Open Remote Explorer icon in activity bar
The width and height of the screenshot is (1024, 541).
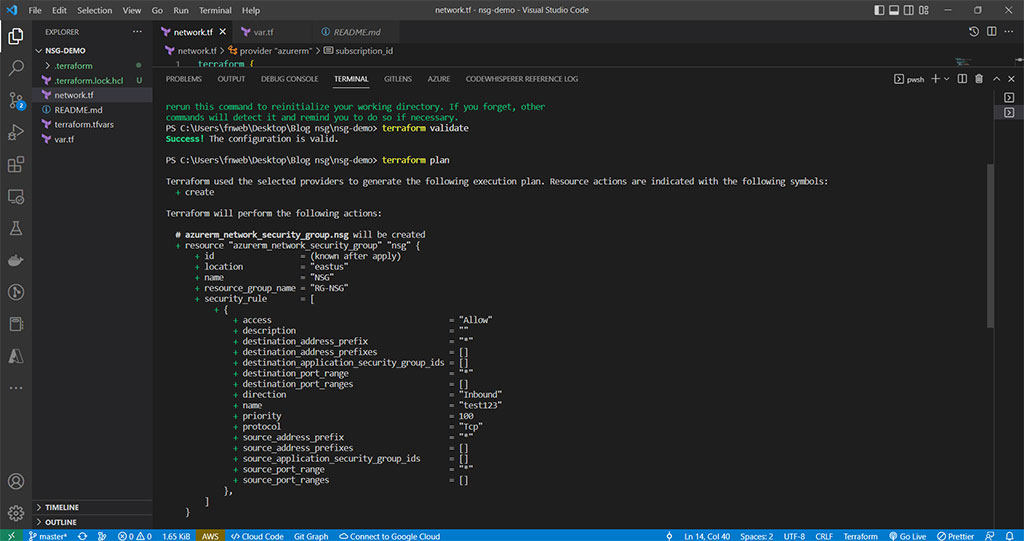(16, 196)
